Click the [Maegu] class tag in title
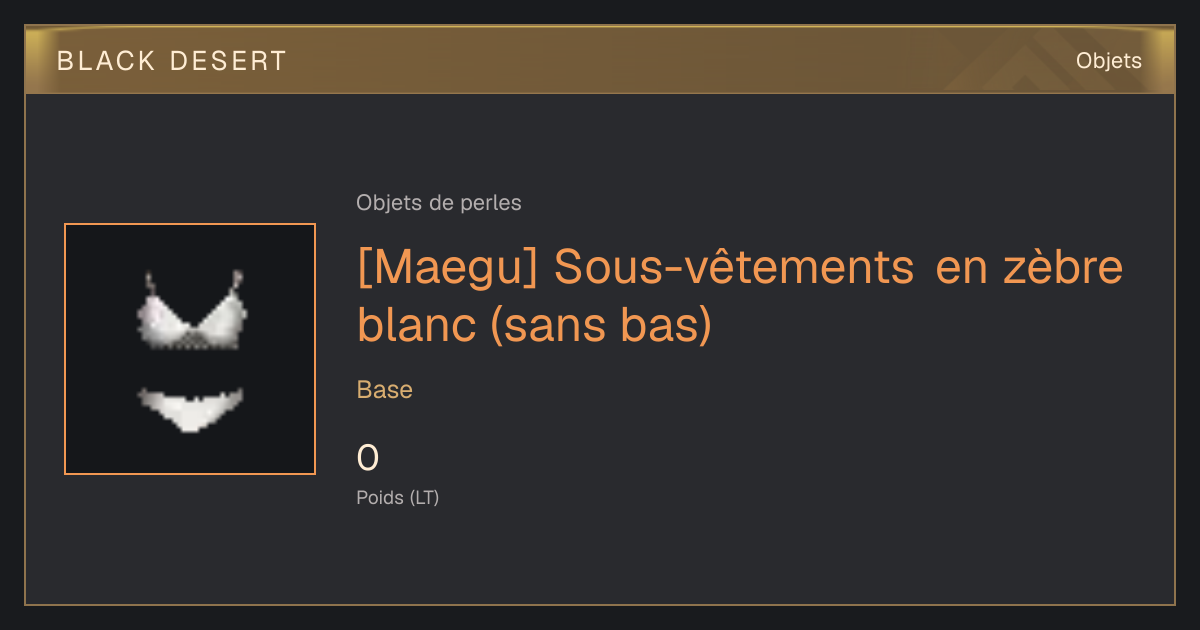Image resolution: width=1200 pixels, height=630 pixels. pyautogui.click(x=448, y=268)
